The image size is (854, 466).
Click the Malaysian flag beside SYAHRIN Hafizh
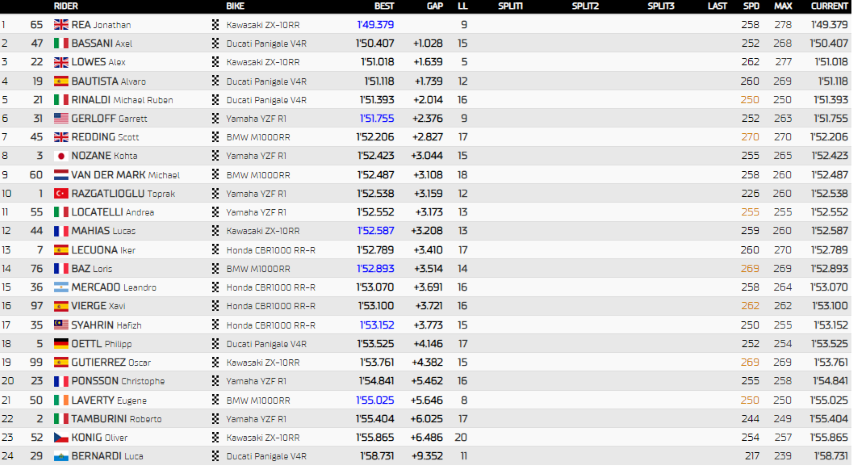pos(61,325)
